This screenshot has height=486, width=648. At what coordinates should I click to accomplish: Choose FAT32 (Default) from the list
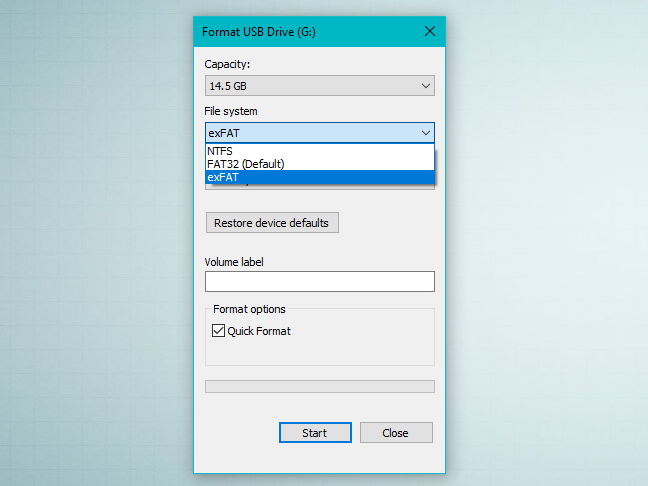(x=319, y=164)
